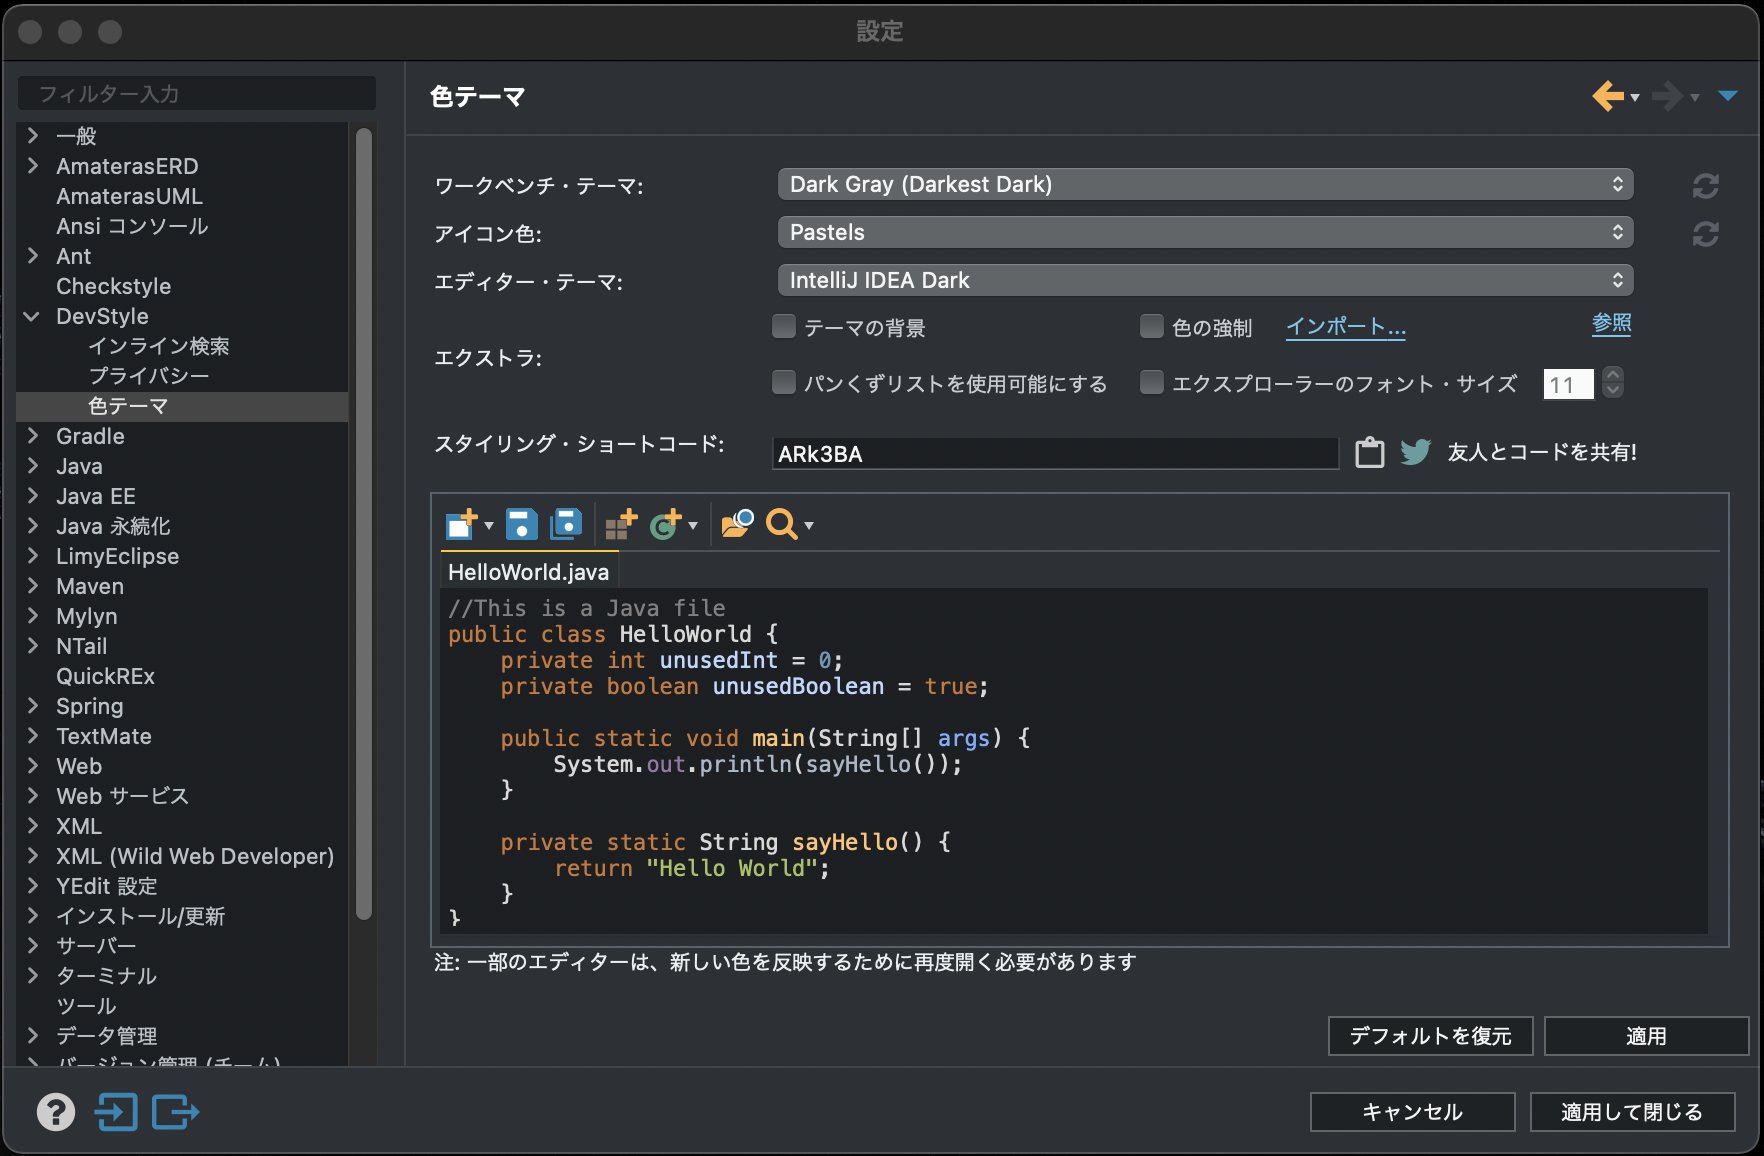Click the font size stepper arrows
This screenshot has width=1764, height=1156.
click(1612, 382)
